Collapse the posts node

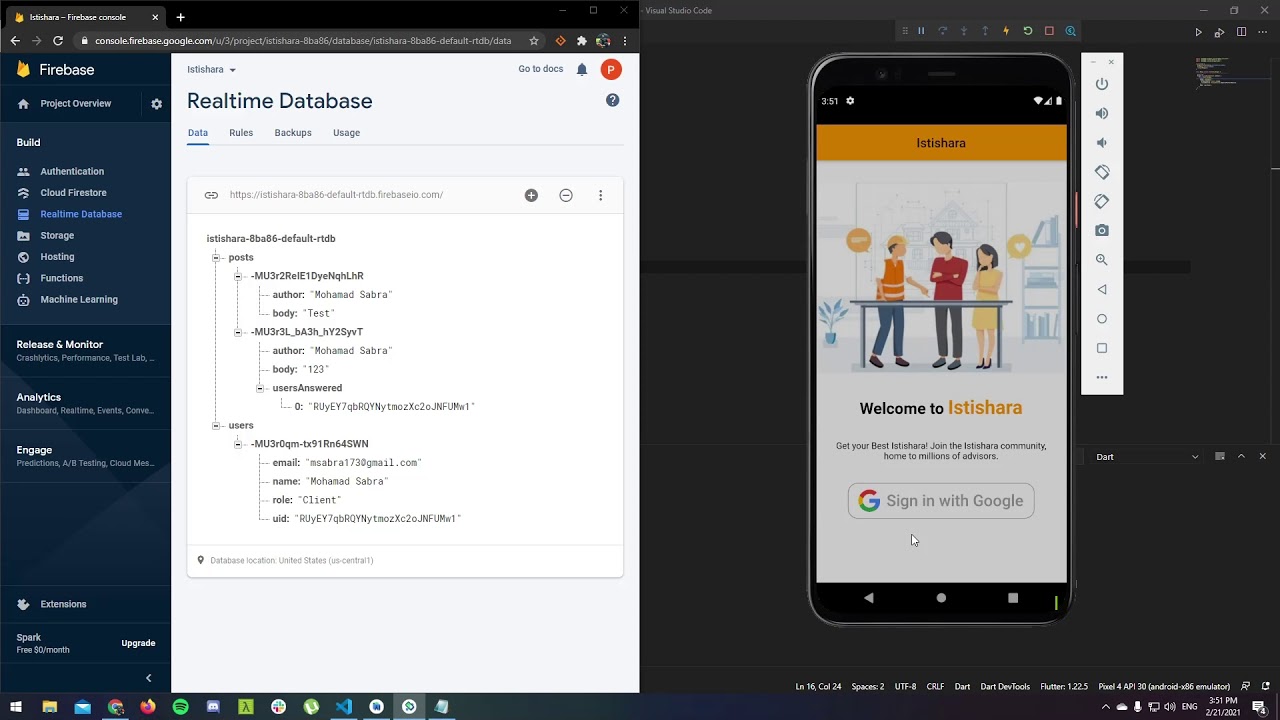pos(216,258)
